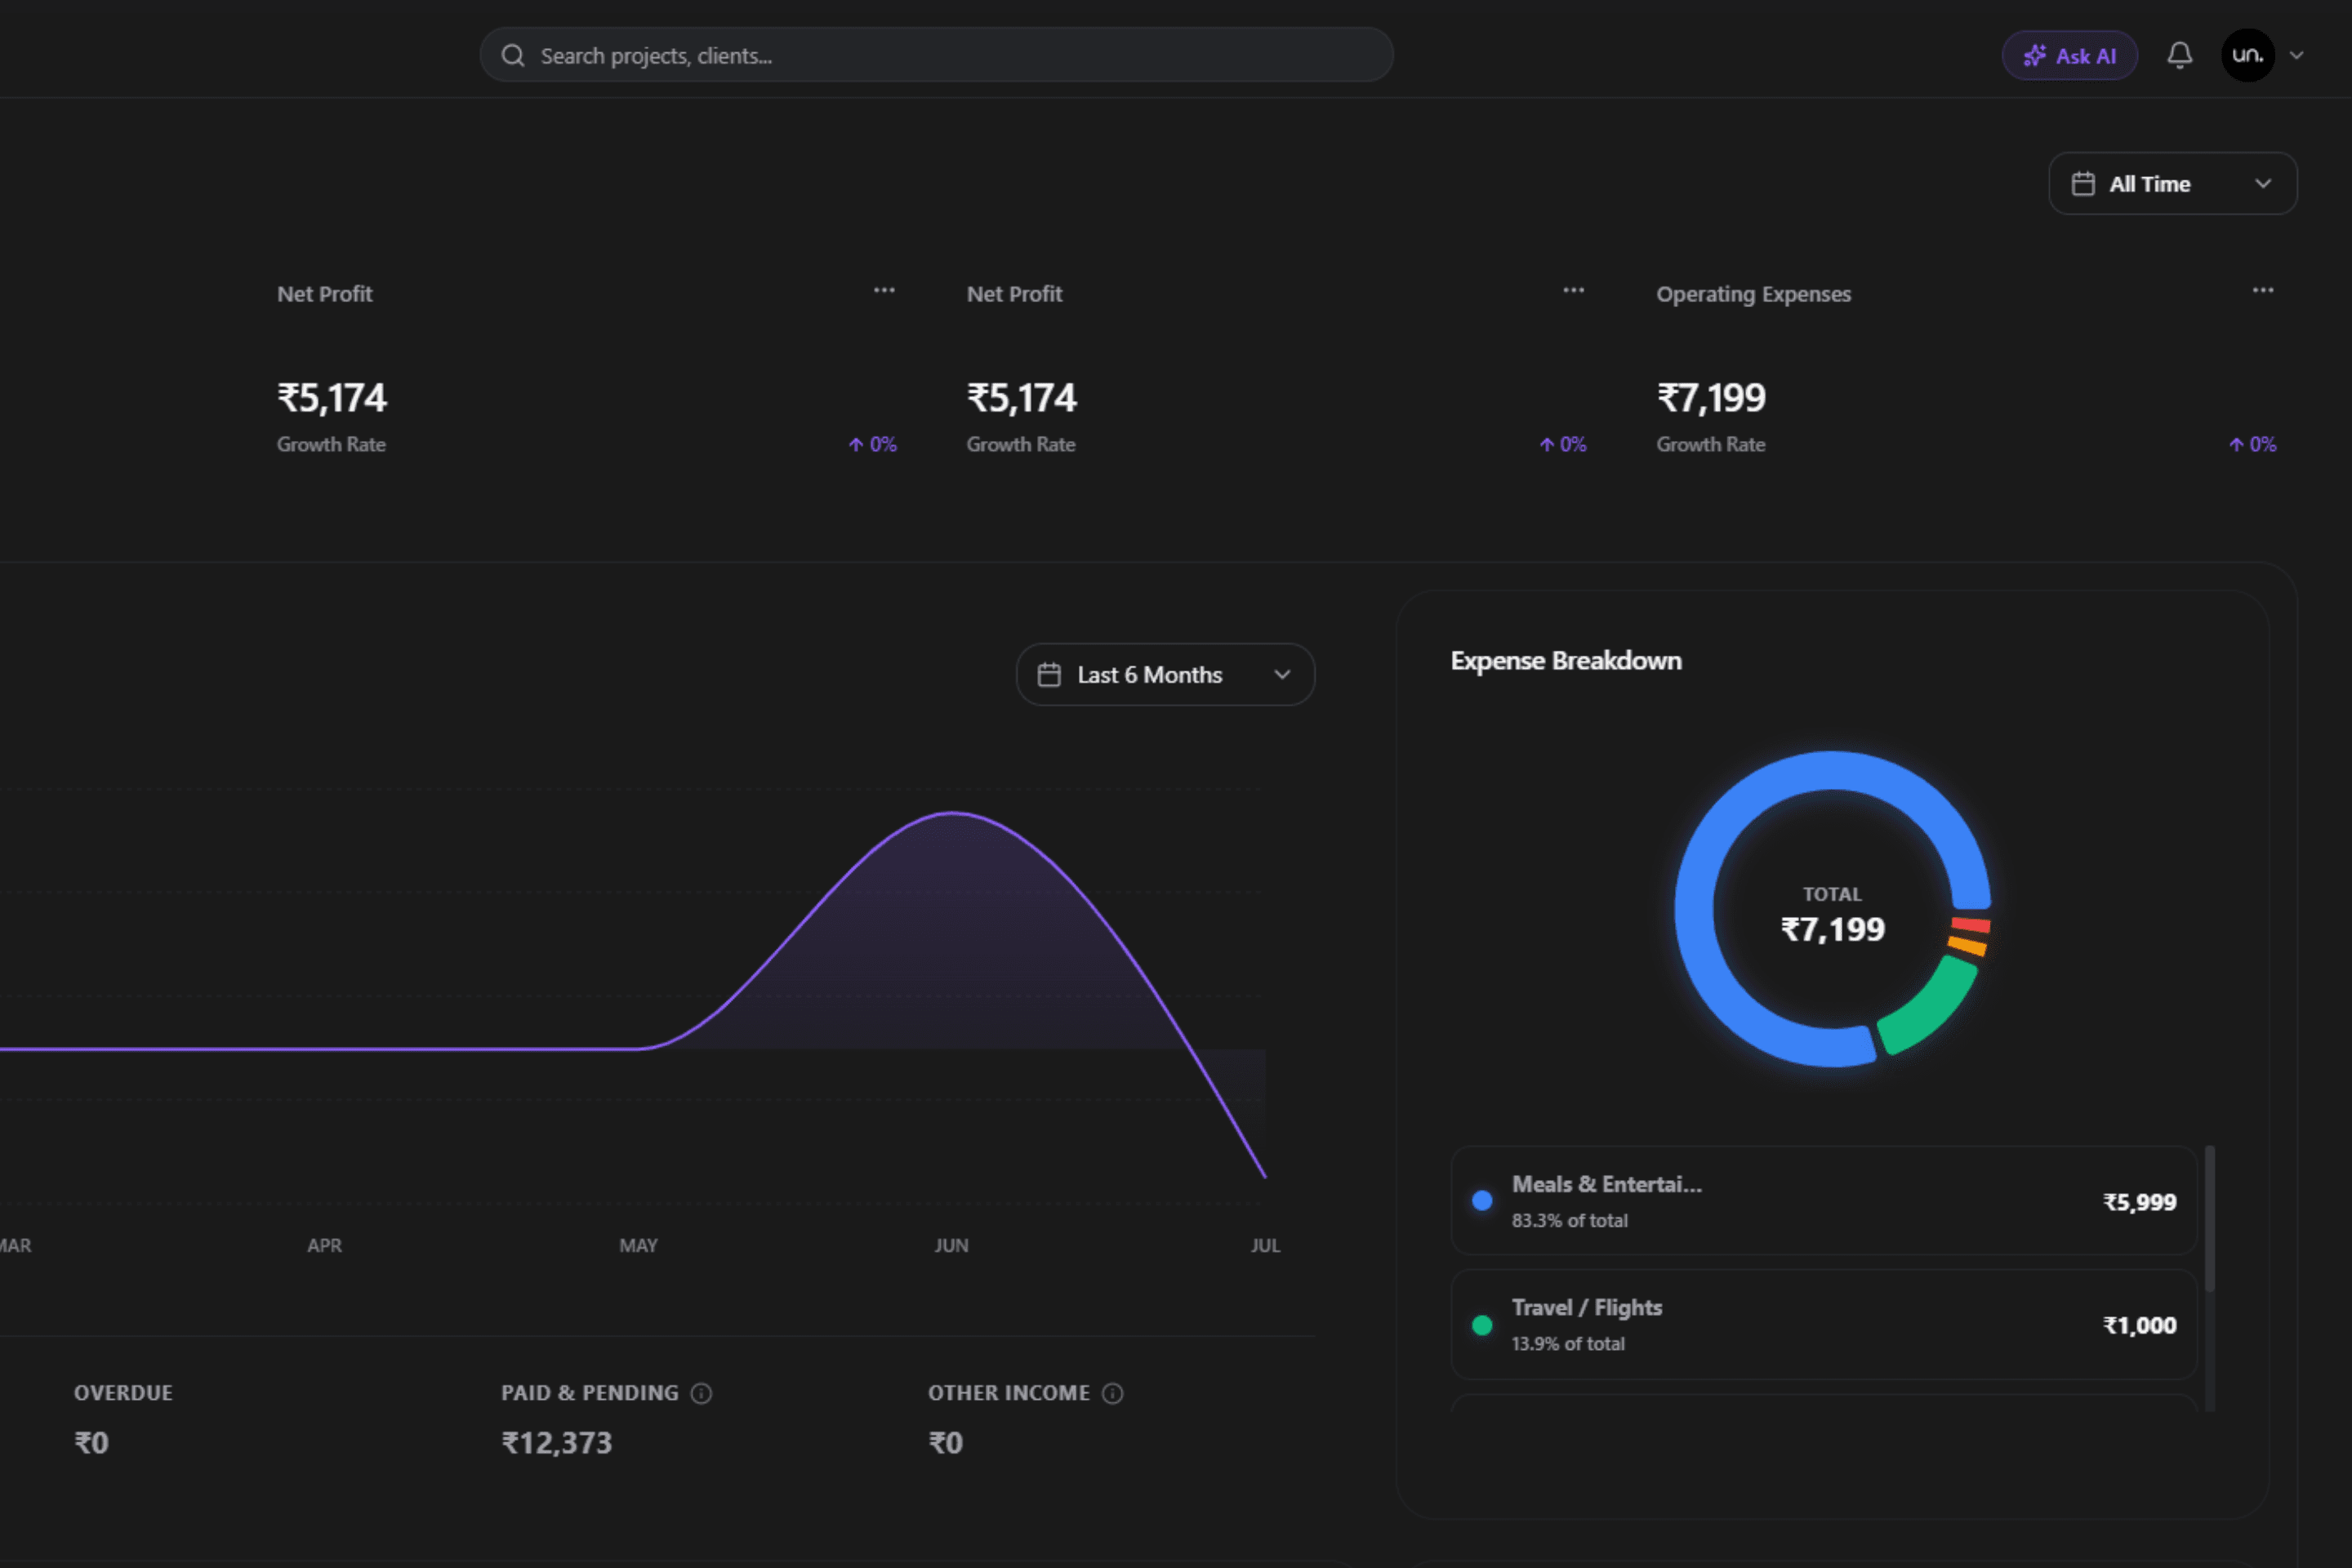Image resolution: width=2352 pixels, height=1568 pixels.
Task: Click the calendar icon in Last 6 Months selector
Action: [x=1049, y=675]
